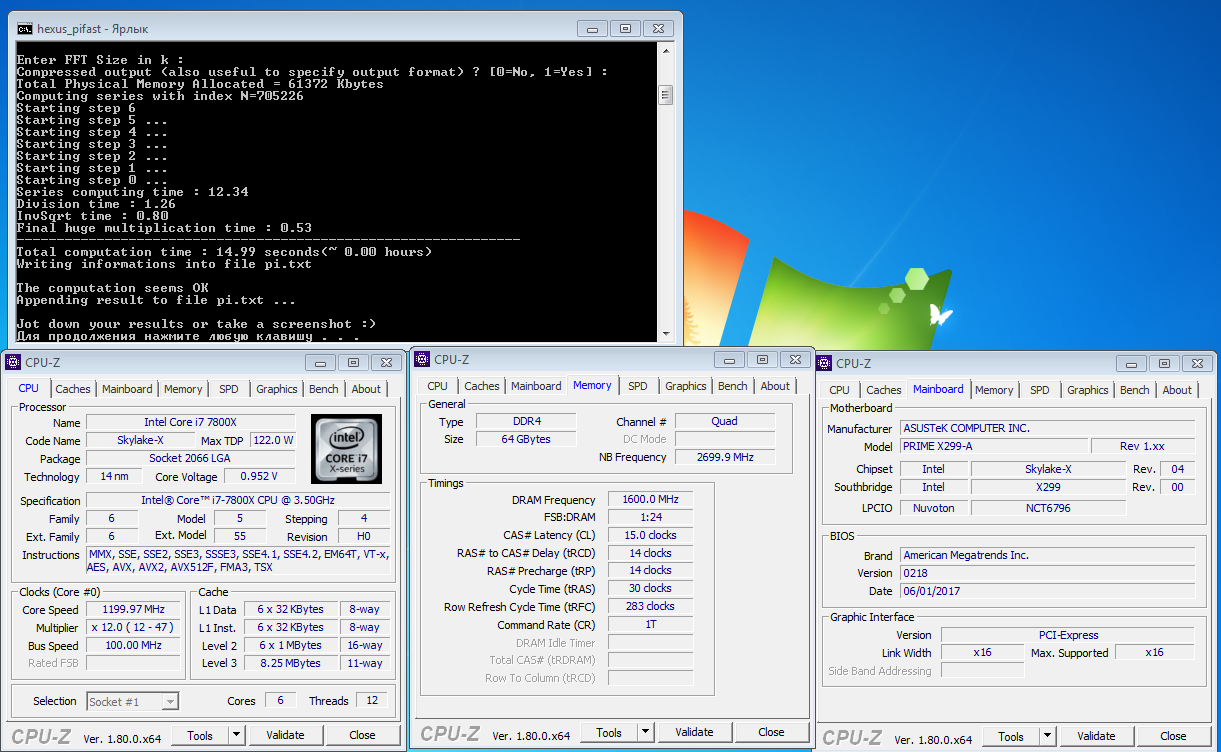Open Tools dropdown arrow in right CPU-Z window
Viewport: 1221px width, 752px height.
coord(1047,736)
